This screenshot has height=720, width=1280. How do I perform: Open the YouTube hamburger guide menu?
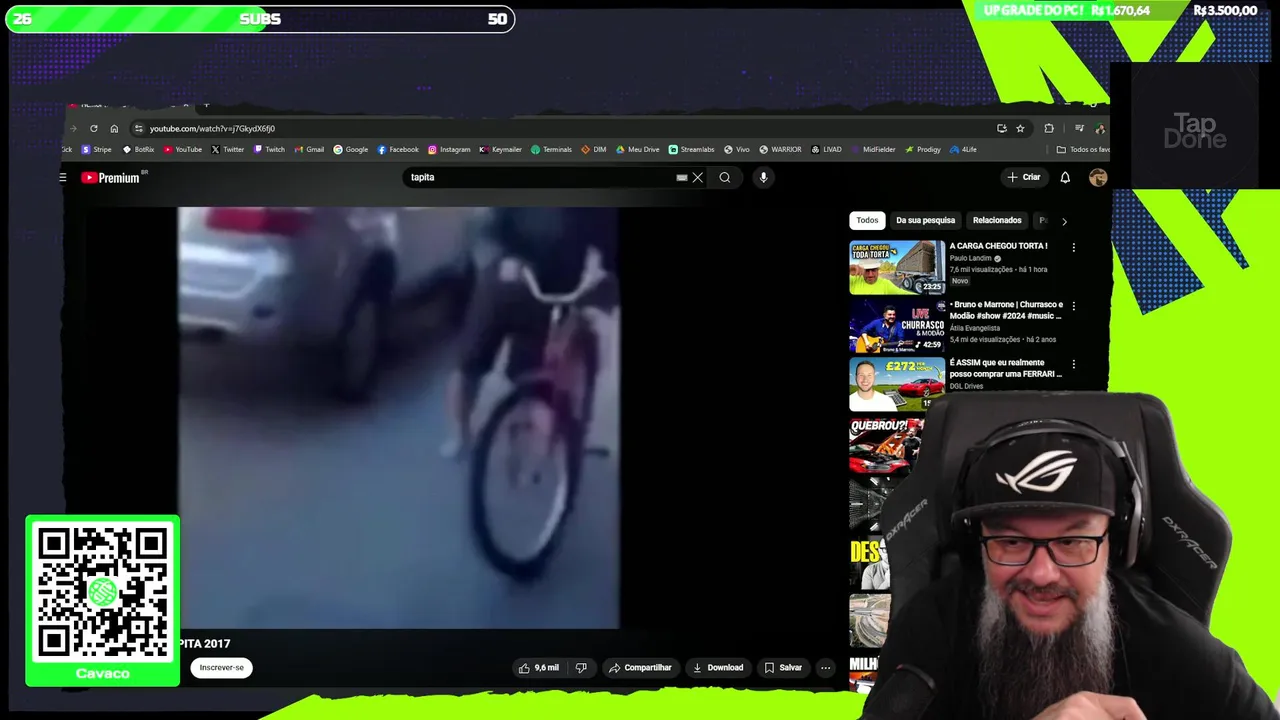pyautogui.click(x=63, y=177)
